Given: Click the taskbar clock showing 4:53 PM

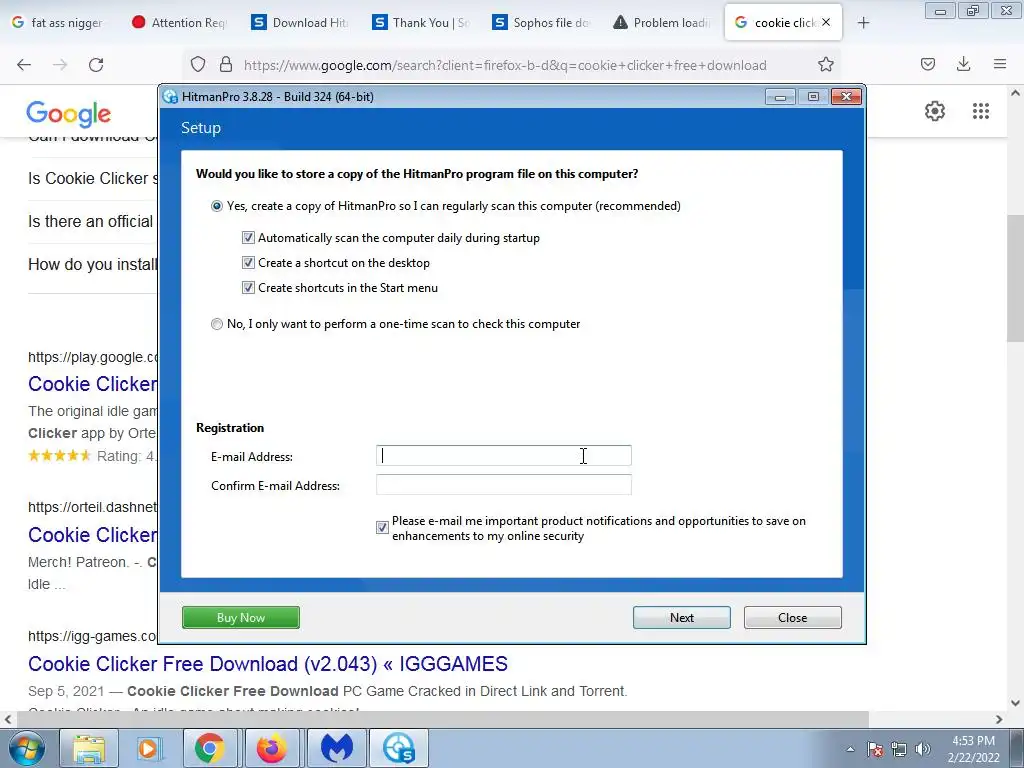Looking at the screenshot, I should point(974,749).
